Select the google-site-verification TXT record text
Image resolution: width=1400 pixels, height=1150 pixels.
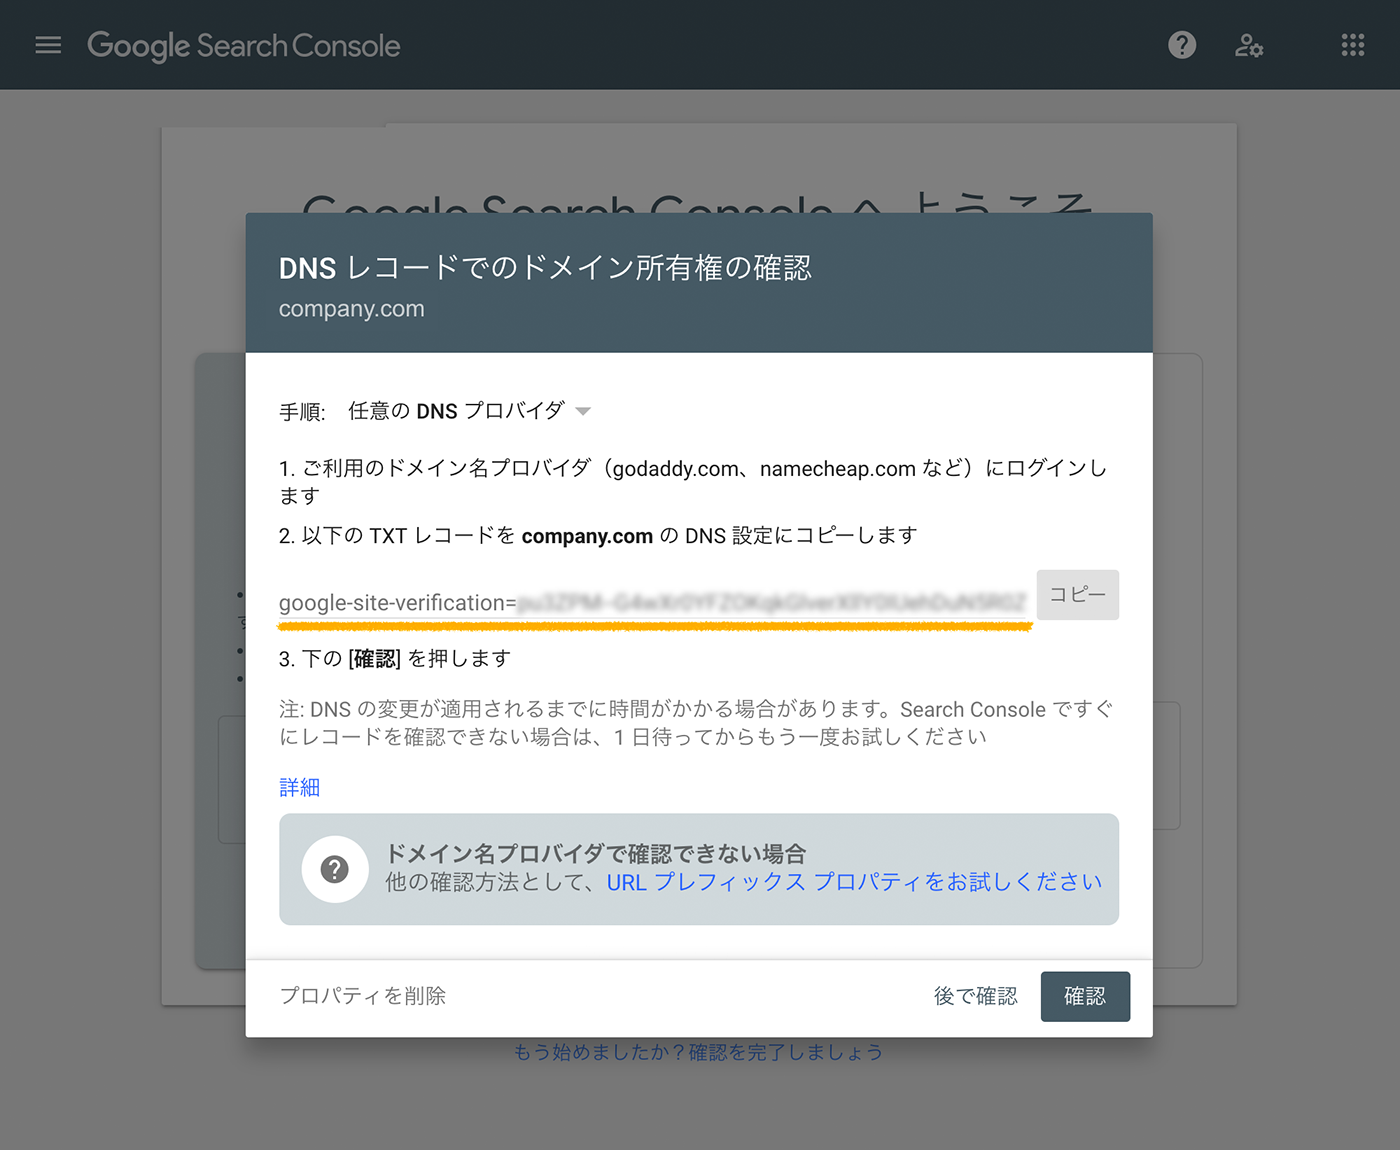(x=652, y=603)
